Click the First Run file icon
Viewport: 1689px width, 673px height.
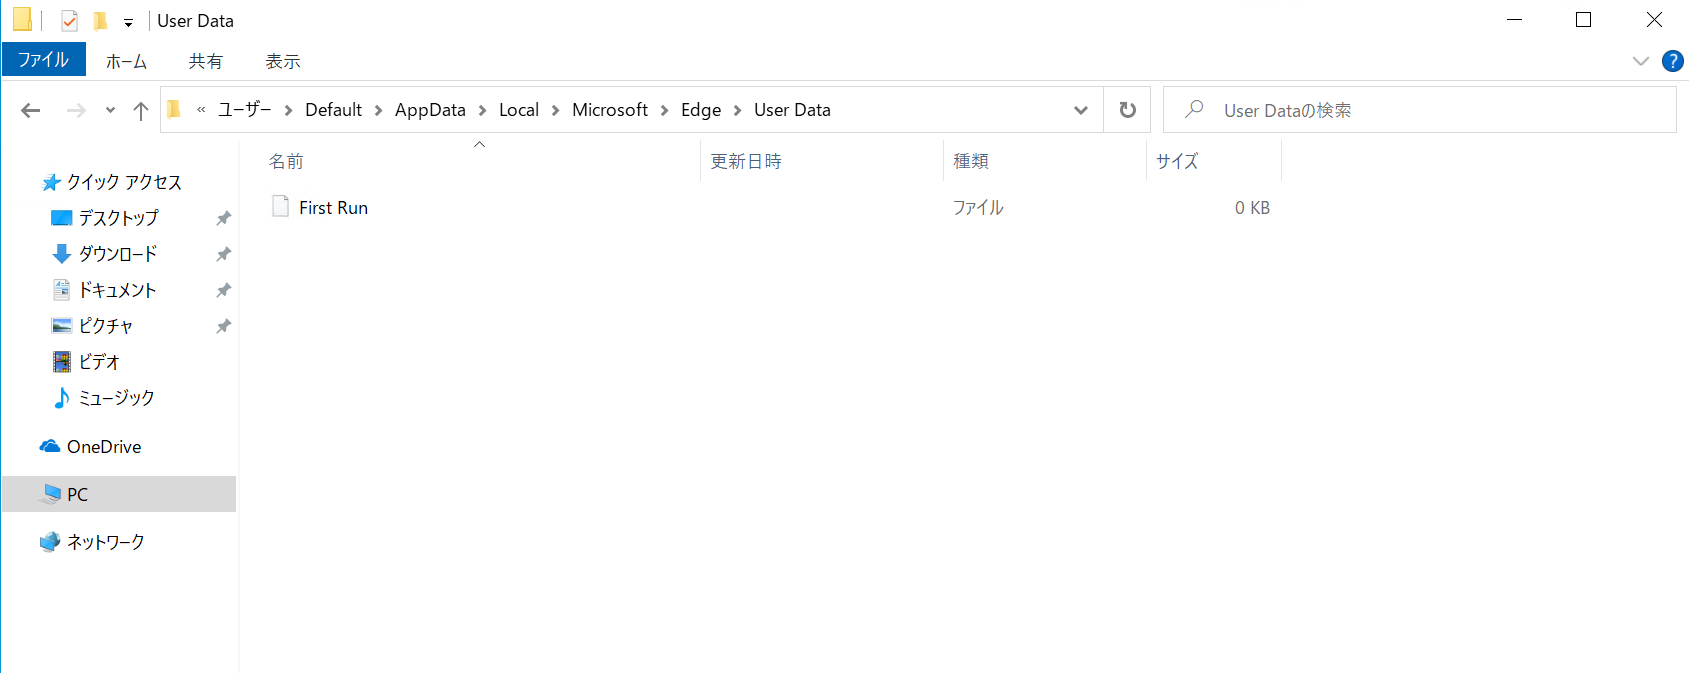(280, 206)
